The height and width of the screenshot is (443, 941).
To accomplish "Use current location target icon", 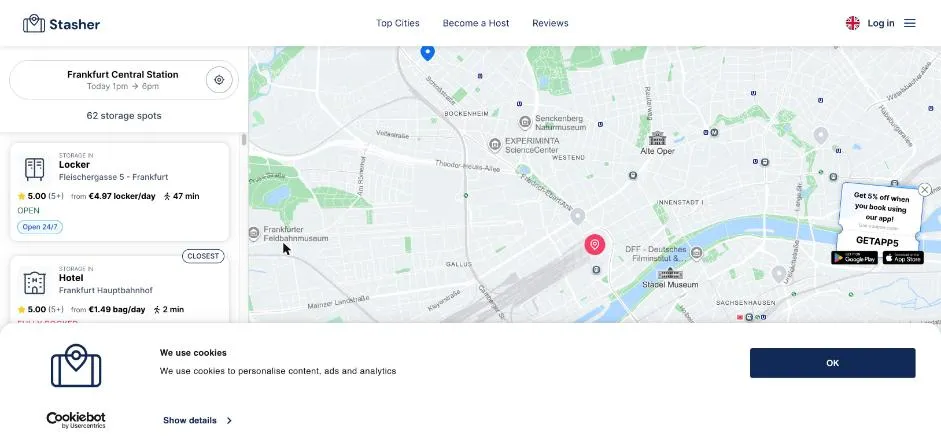I will click(219, 80).
